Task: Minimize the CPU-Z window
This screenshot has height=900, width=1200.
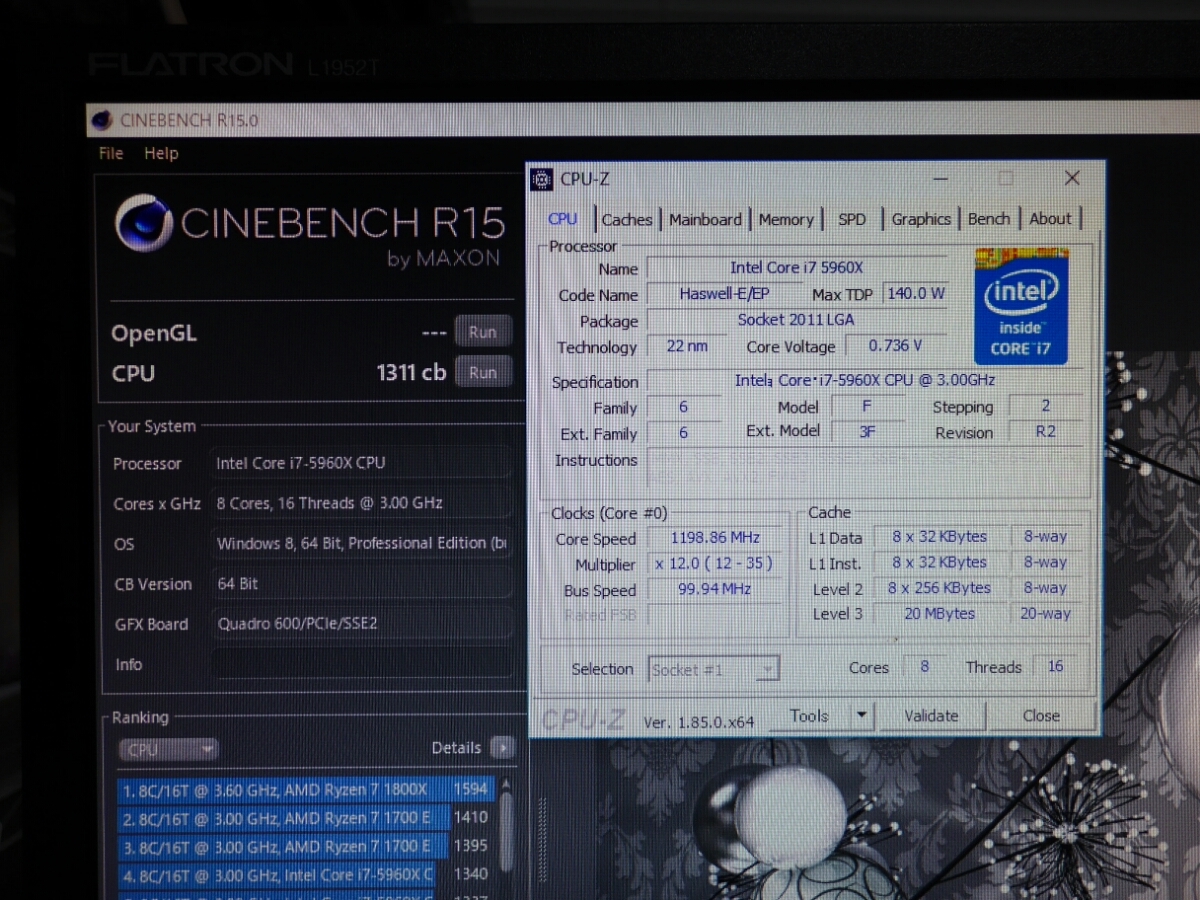Action: [941, 178]
